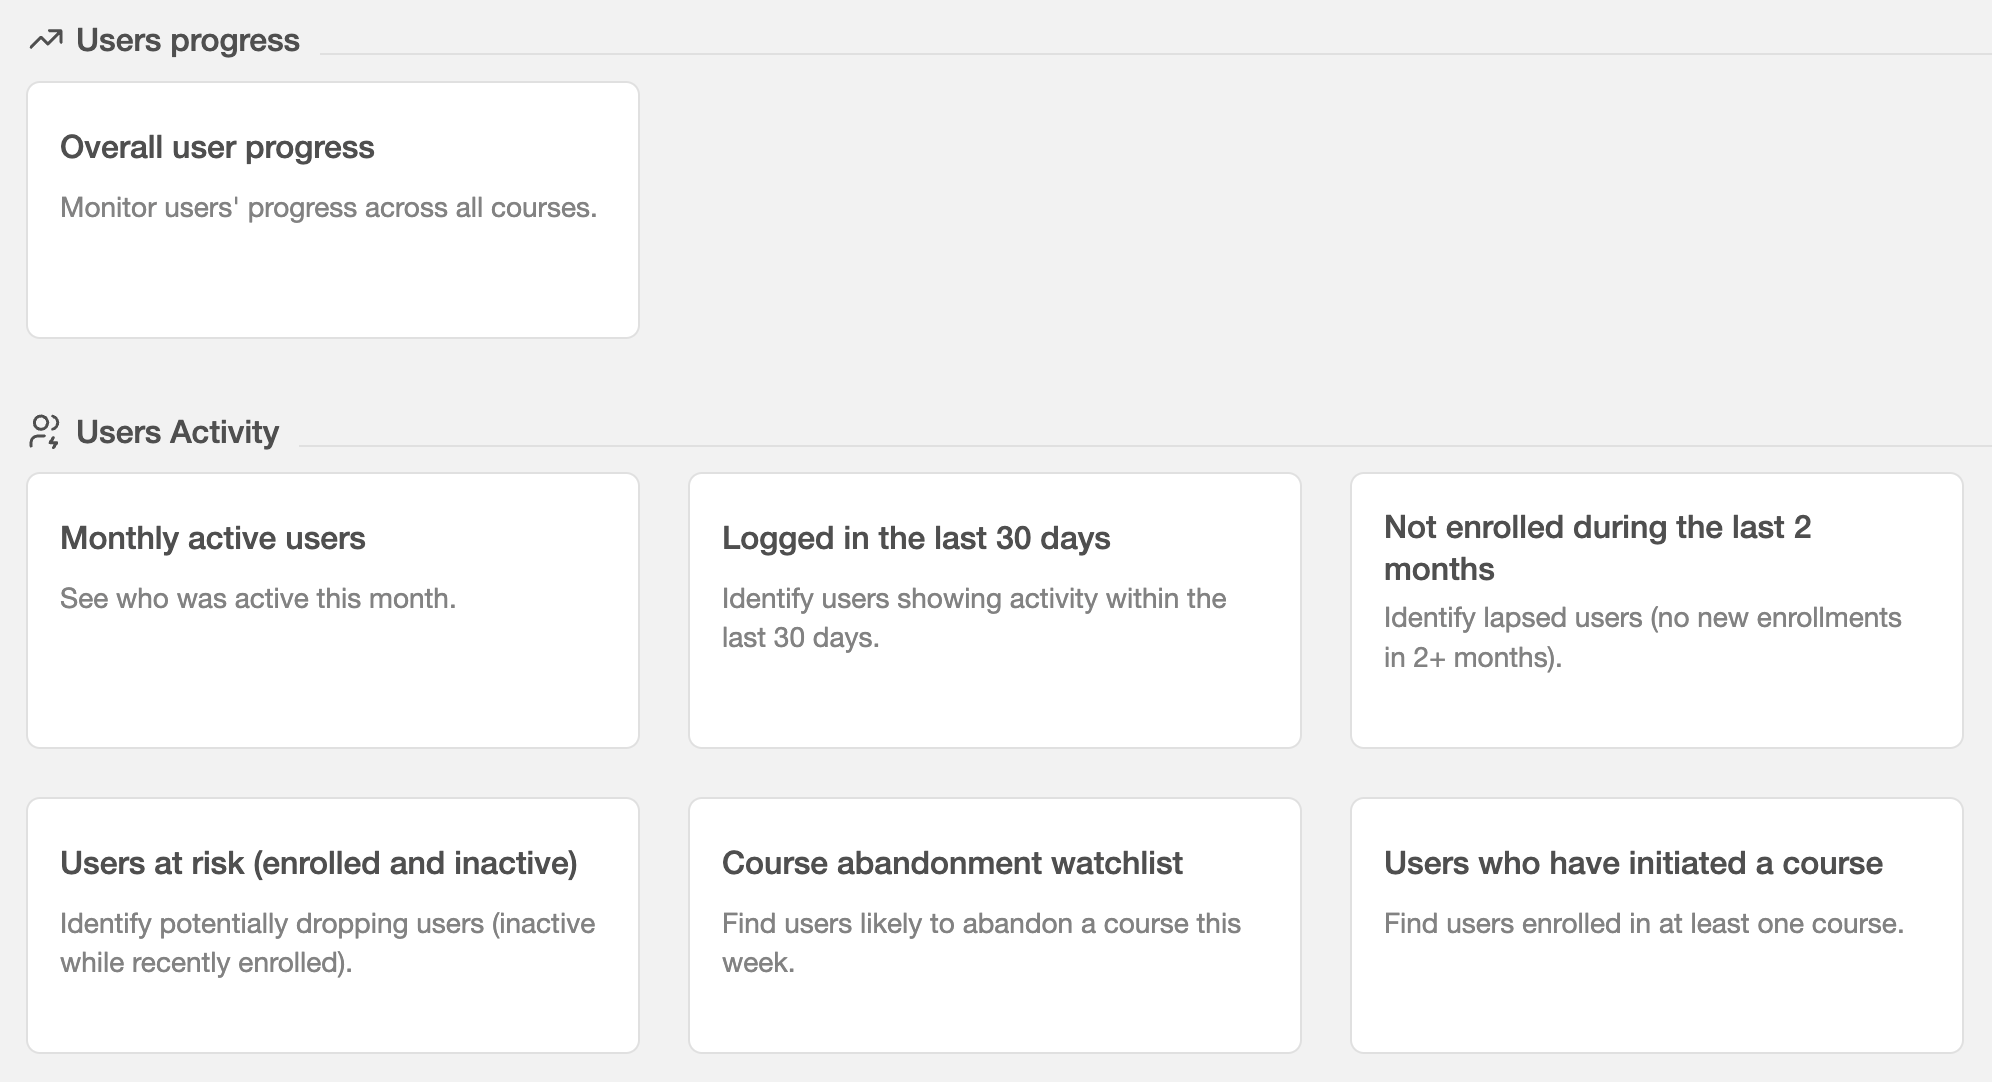Image resolution: width=1992 pixels, height=1082 pixels.
Task: Click 'Find users enrolled in at least one course'
Action: click(x=1644, y=923)
